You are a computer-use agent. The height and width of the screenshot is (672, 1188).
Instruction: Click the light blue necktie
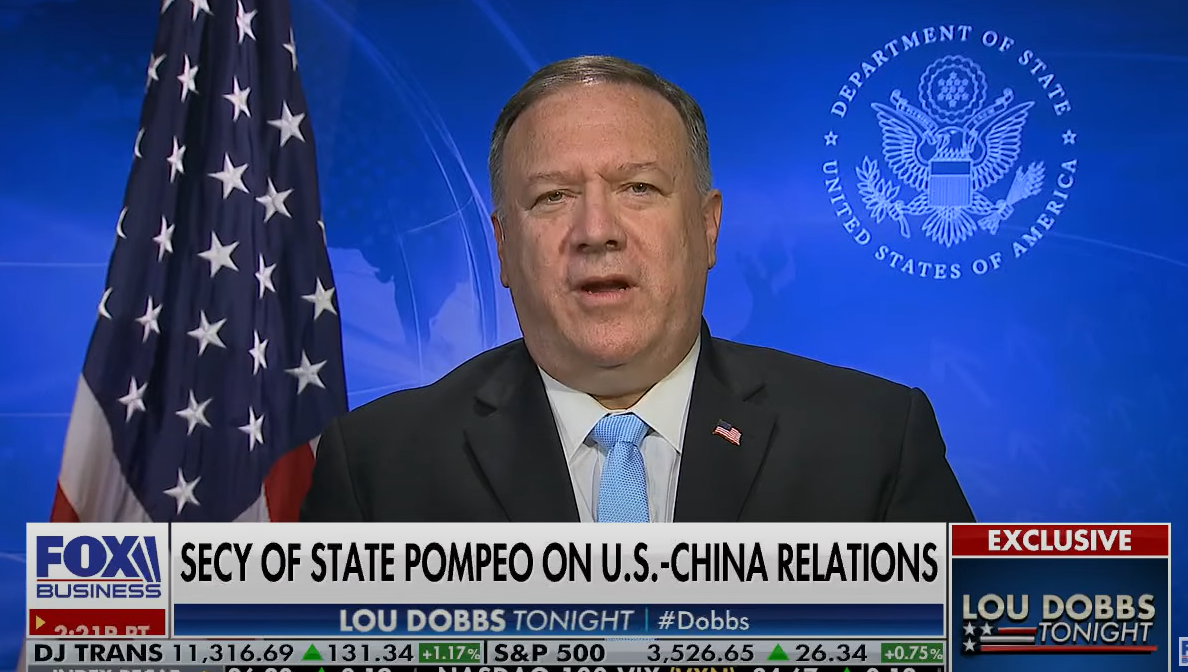click(x=621, y=467)
